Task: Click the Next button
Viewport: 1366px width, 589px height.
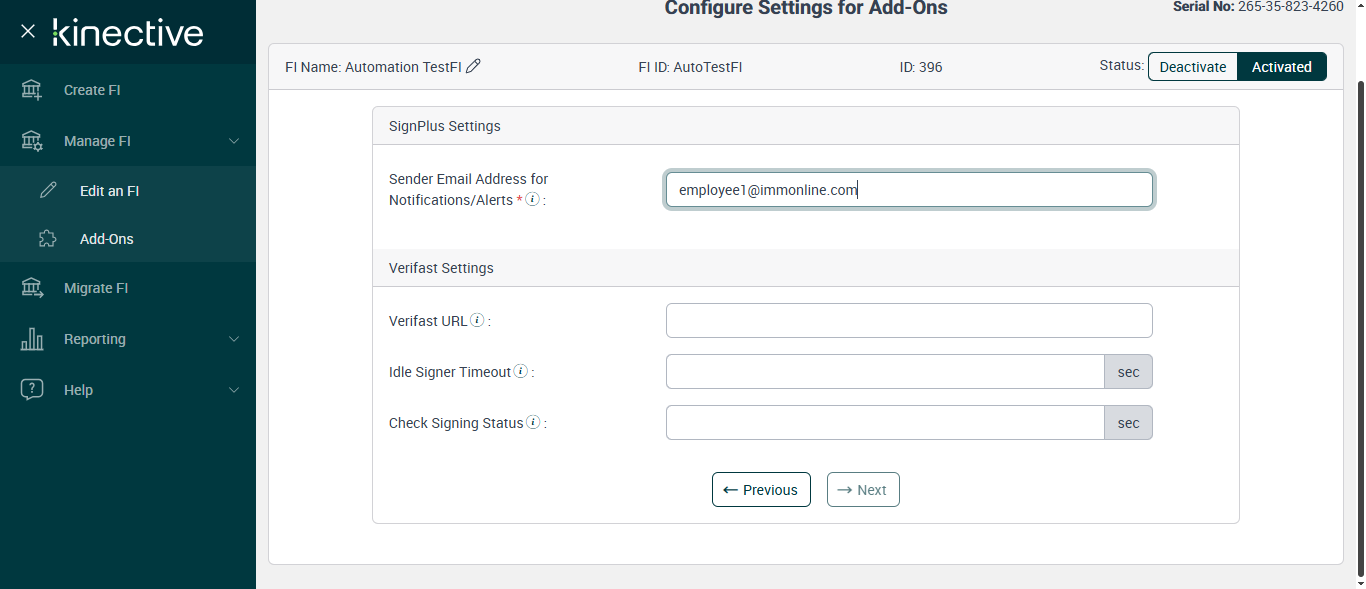Action: point(863,490)
